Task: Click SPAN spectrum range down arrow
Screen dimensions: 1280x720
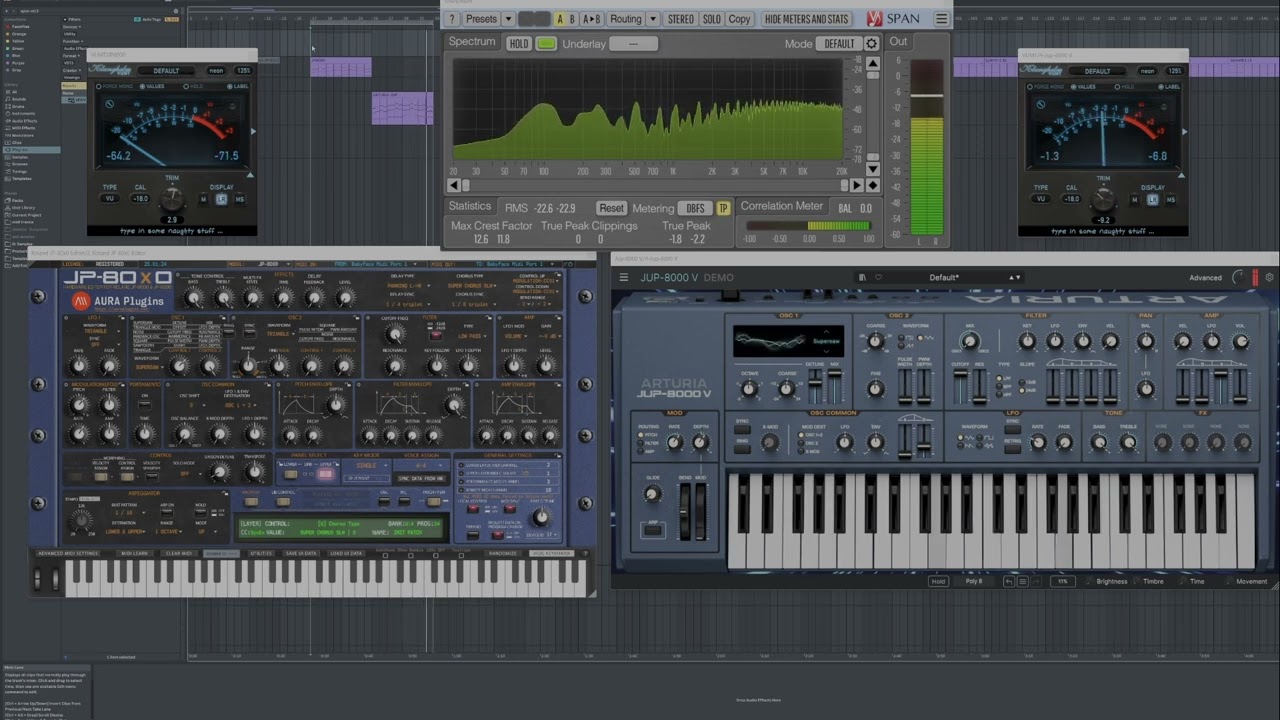Action: 873,169
